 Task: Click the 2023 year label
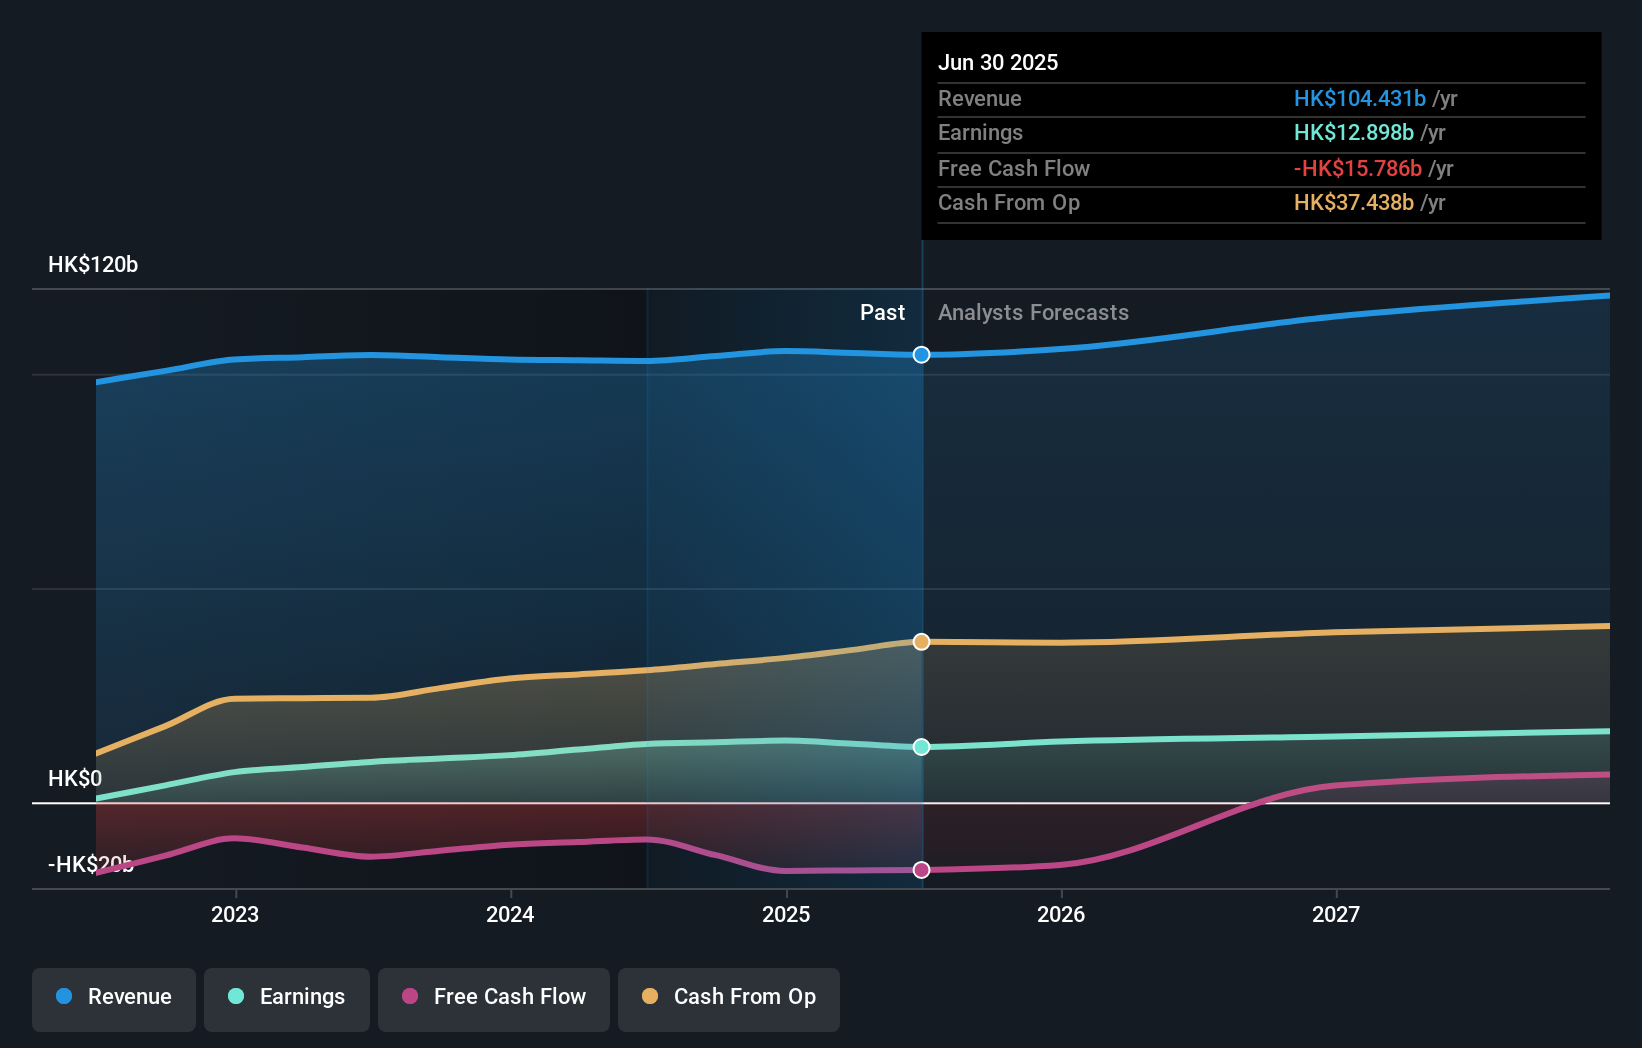click(x=234, y=914)
